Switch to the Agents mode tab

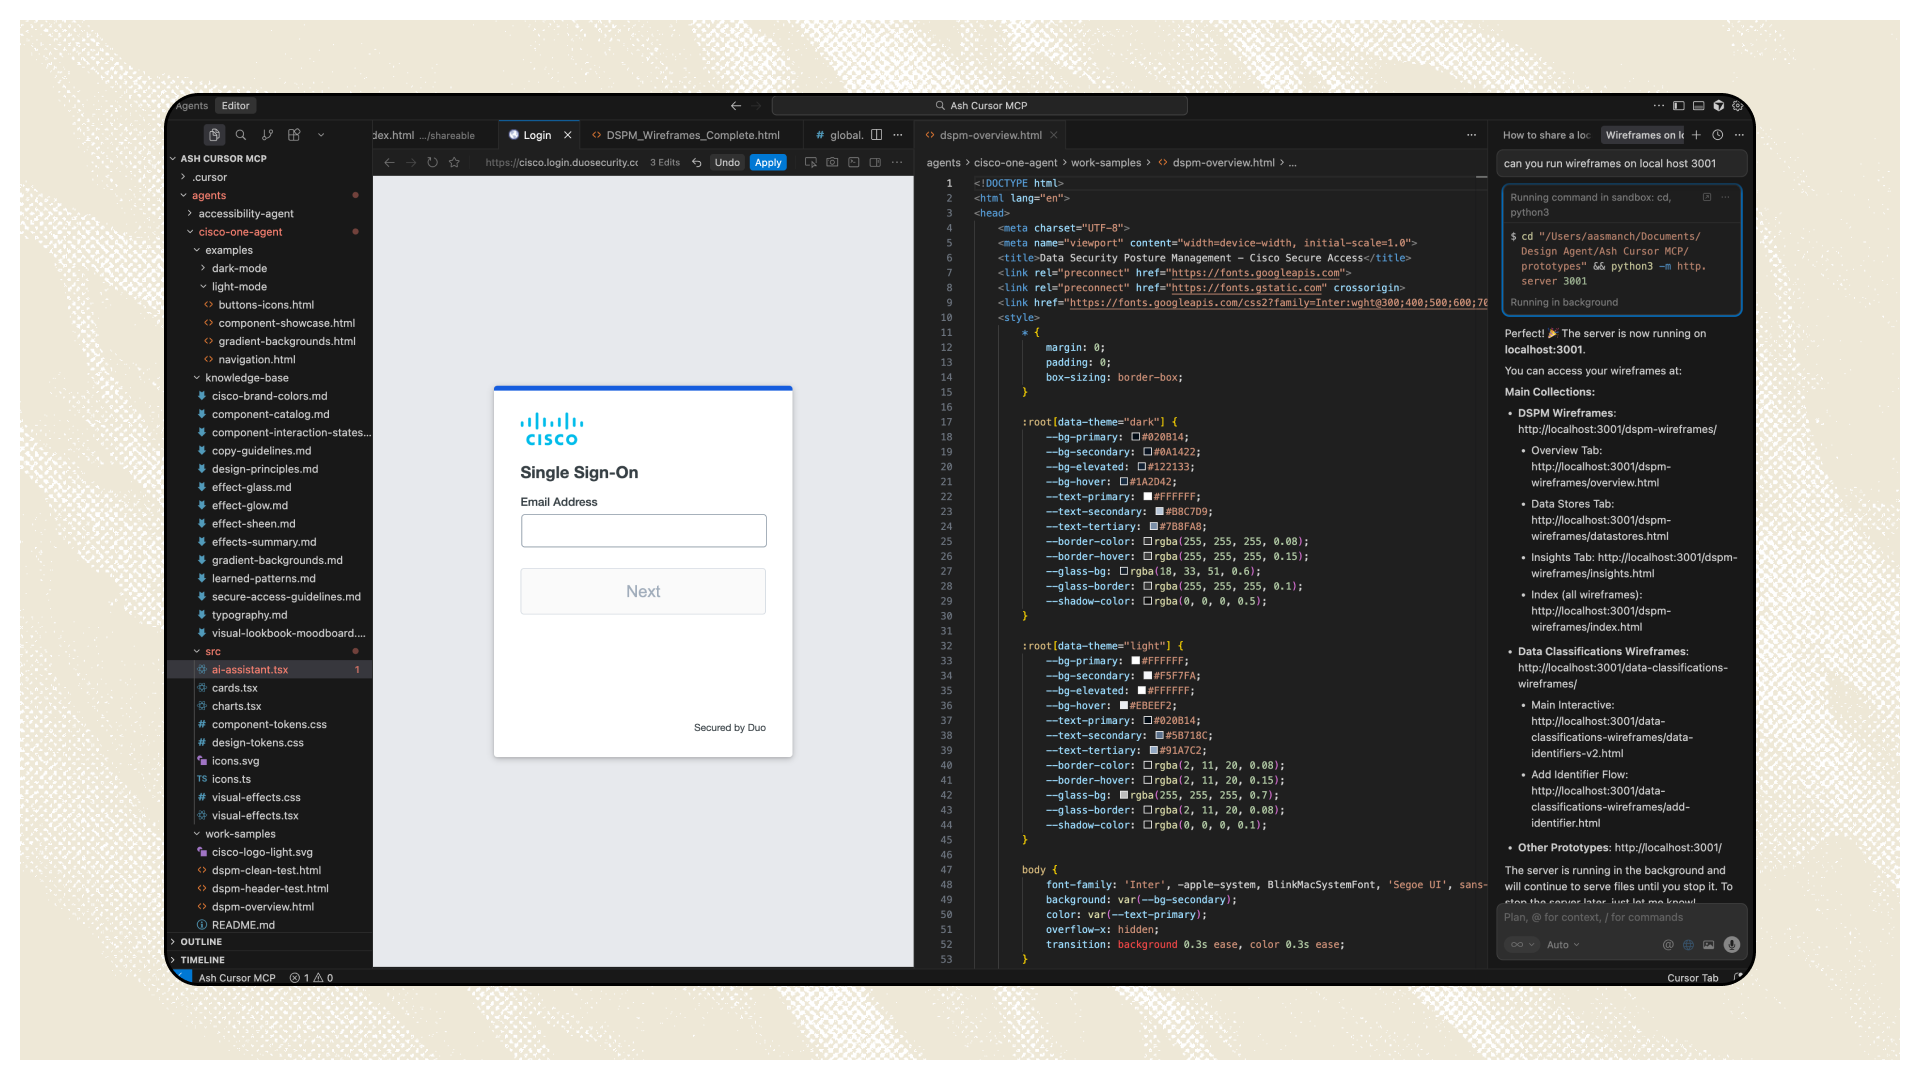(192, 106)
